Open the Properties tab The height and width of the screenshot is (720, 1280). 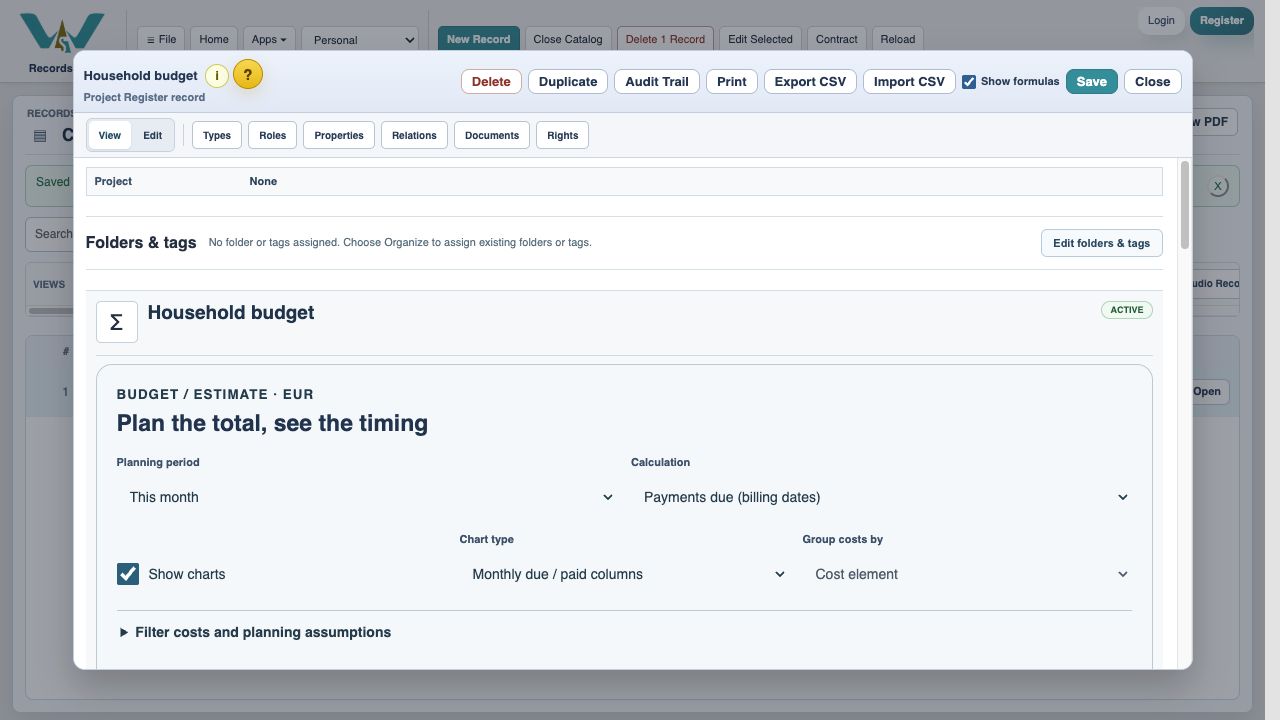click(x=339, y=135)
